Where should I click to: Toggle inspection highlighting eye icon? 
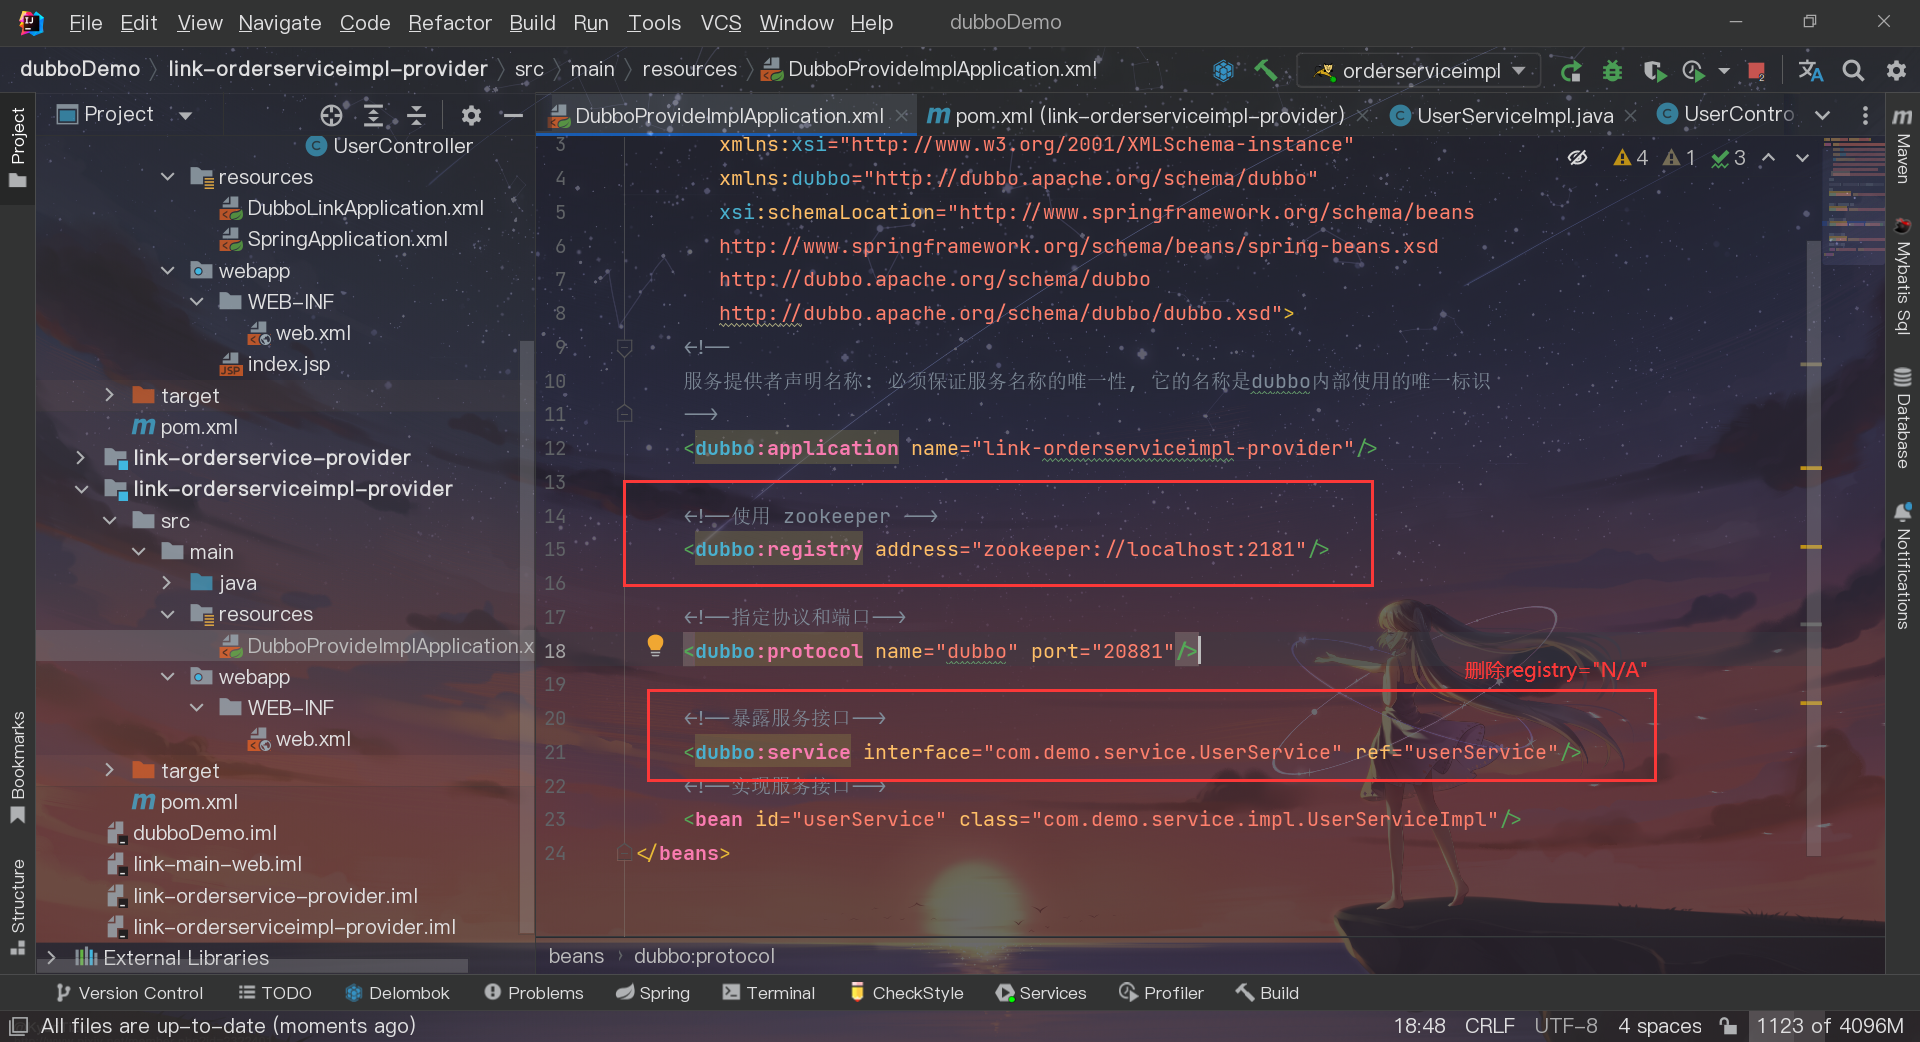1578,158
